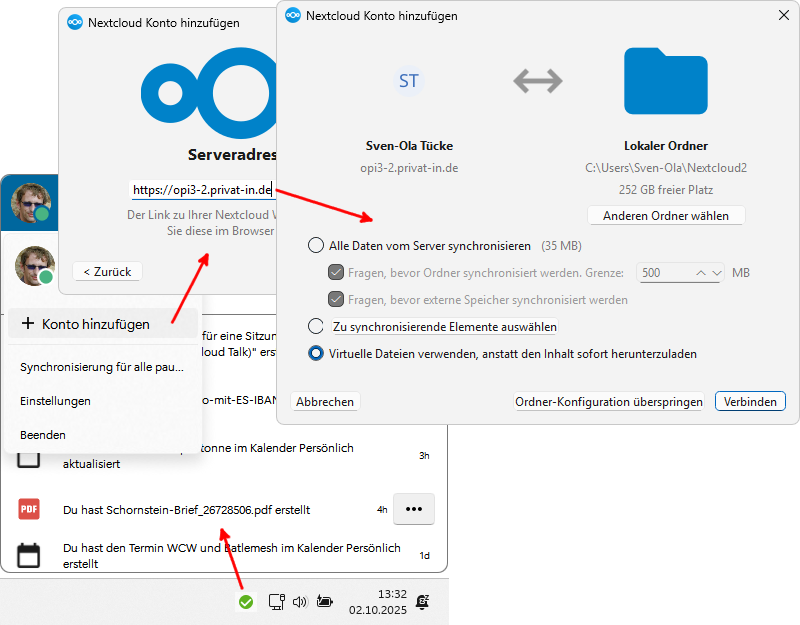
Task: Click the notification bell in taskbar
Action: [423, 601]
